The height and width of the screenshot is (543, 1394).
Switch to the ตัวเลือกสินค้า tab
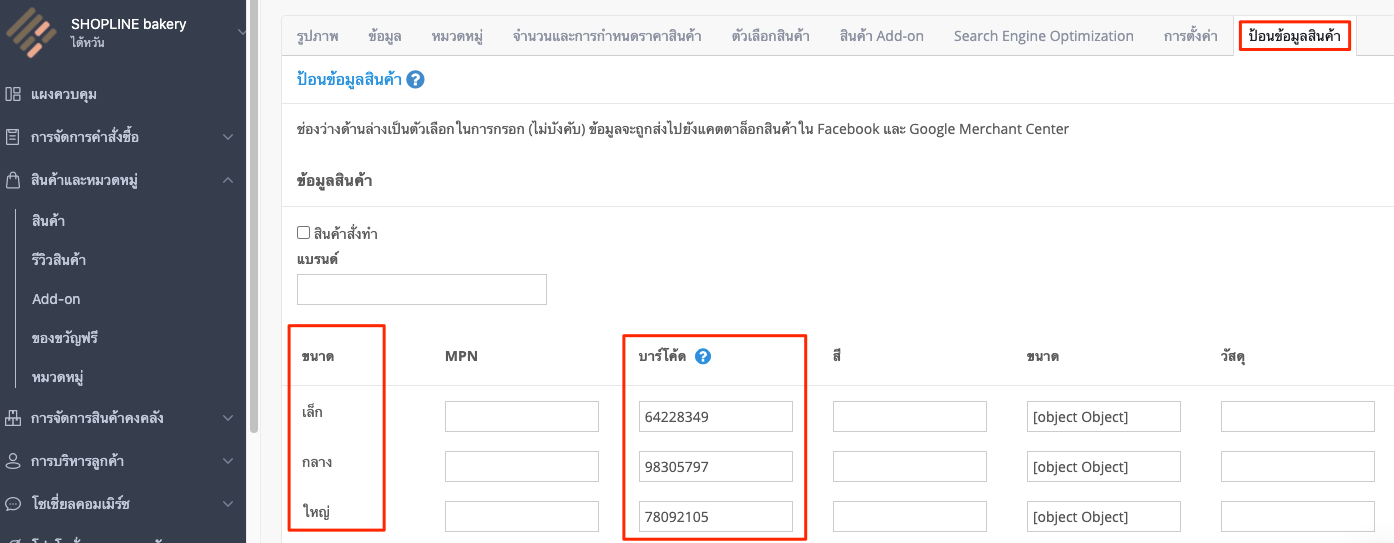tap(770, 36)
